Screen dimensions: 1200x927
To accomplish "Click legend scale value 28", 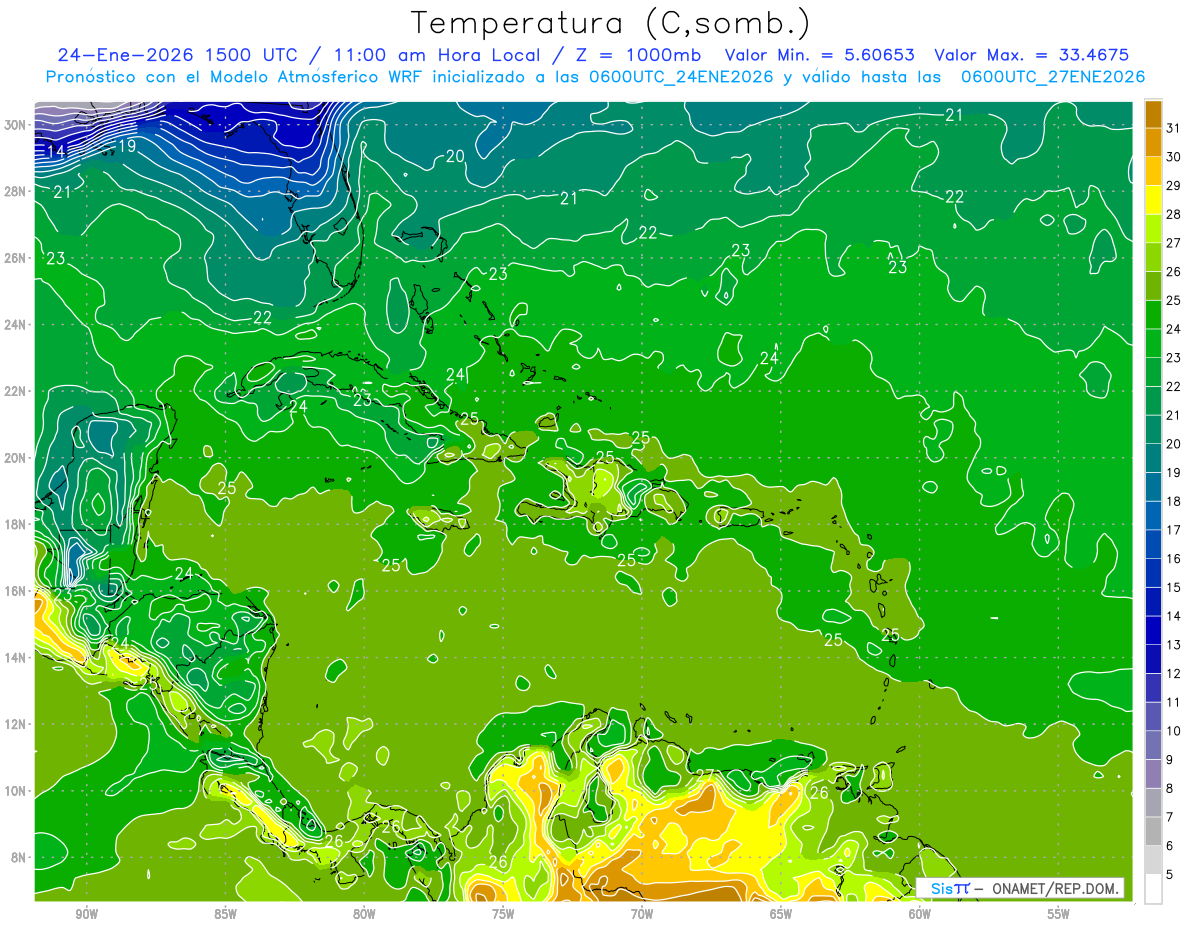I will 1174,214.
